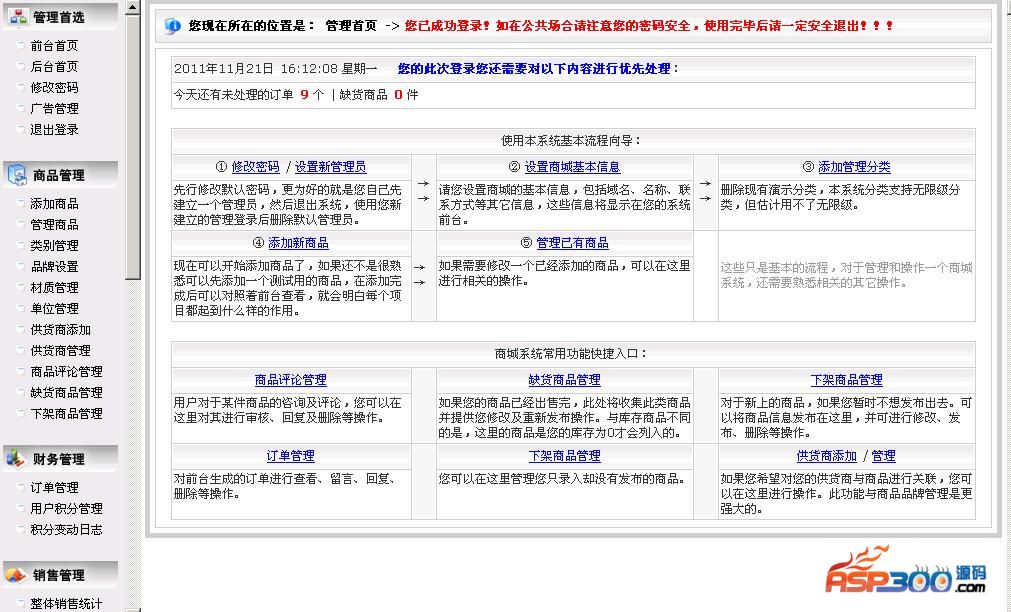Open 单位管理 in the sidebar
1011x612 pixels.
[54, 308]
